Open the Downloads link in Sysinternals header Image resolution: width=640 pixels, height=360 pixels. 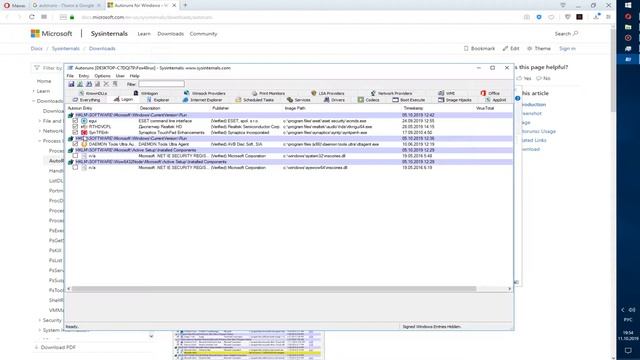point(171,33)
